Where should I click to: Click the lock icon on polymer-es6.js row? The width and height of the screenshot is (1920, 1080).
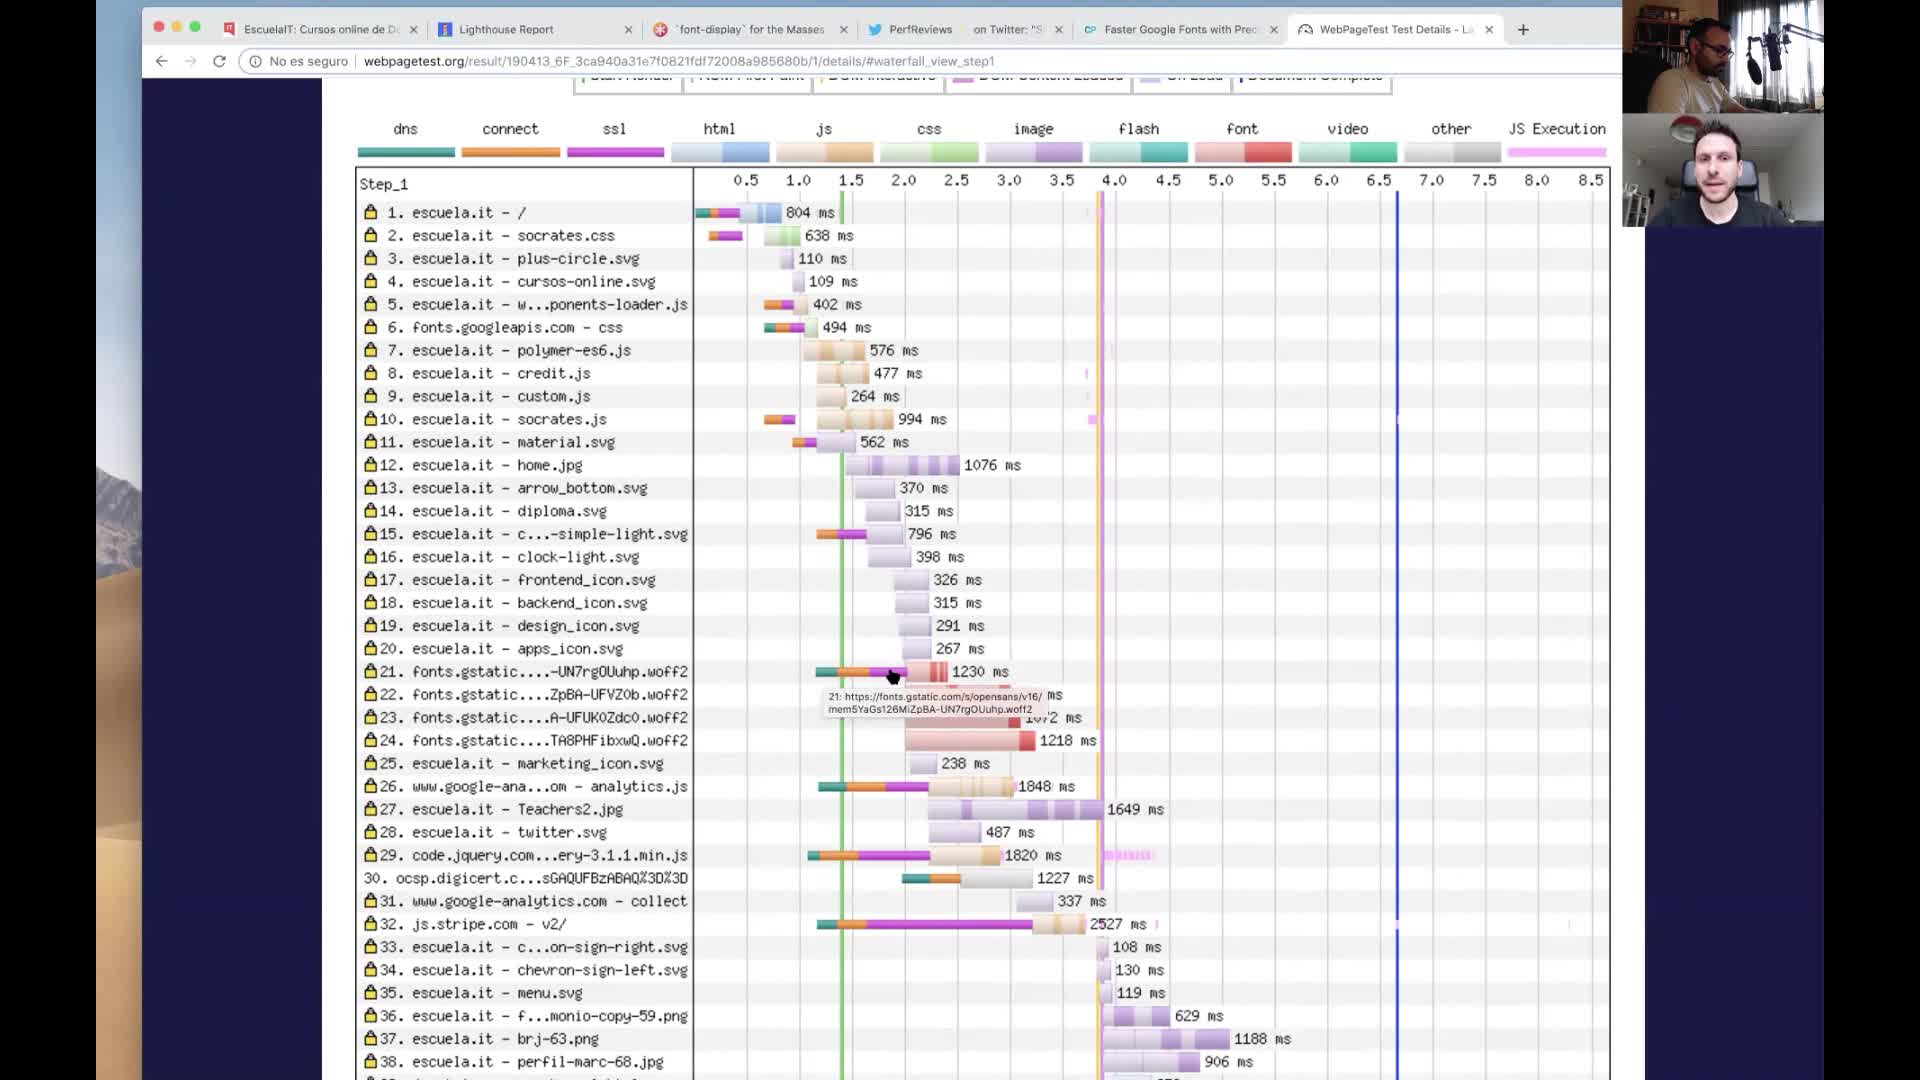(x=371, y=350)
